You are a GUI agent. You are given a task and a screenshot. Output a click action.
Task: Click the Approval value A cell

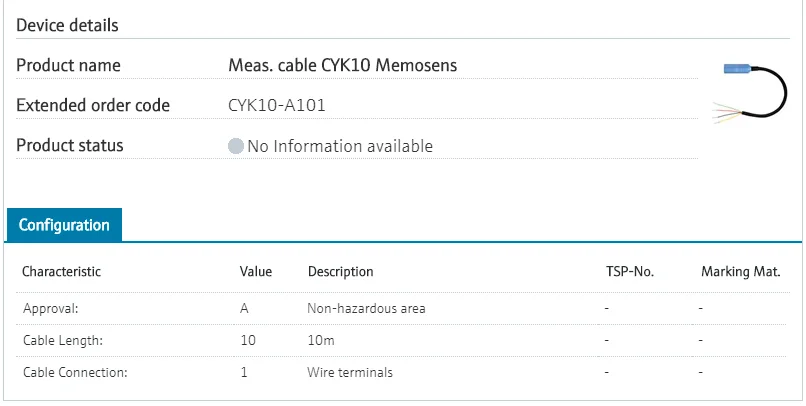pyautogui.click(x=244, y=308)
